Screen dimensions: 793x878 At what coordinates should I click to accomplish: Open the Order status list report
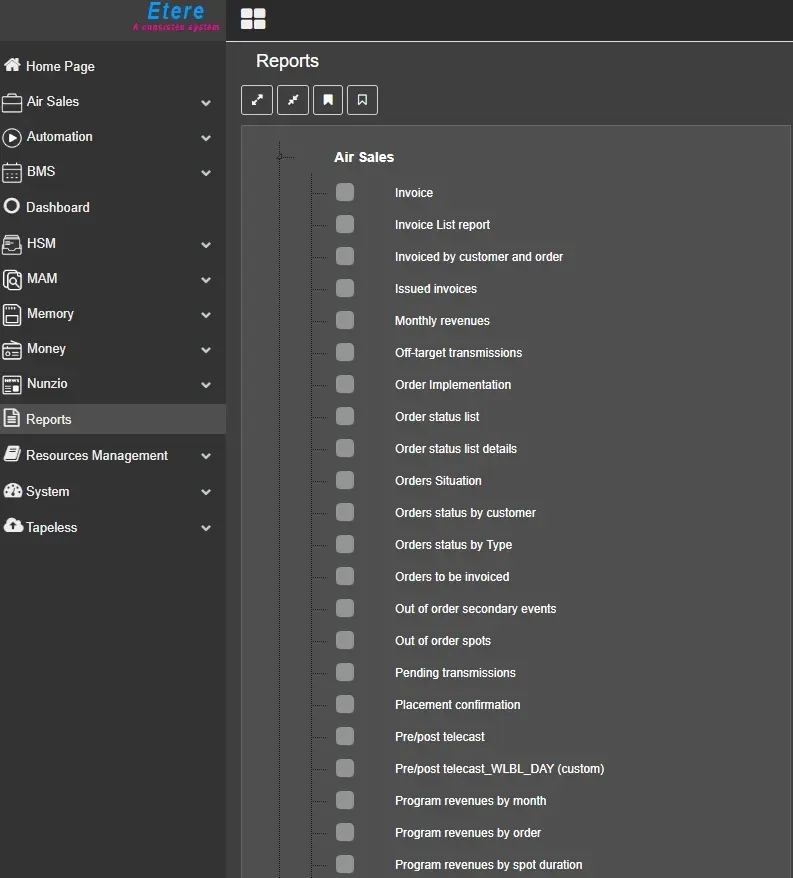pyautogui.click(x=437, y=417)
